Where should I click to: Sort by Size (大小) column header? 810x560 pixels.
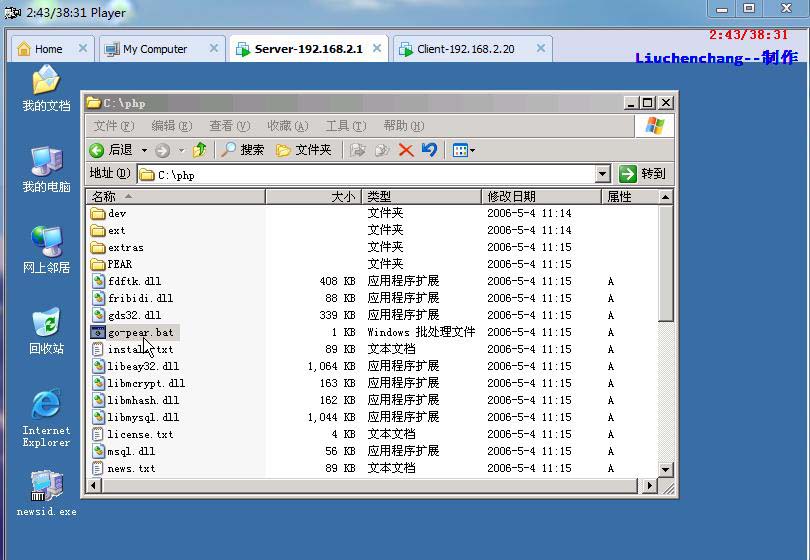coord(314,196)
